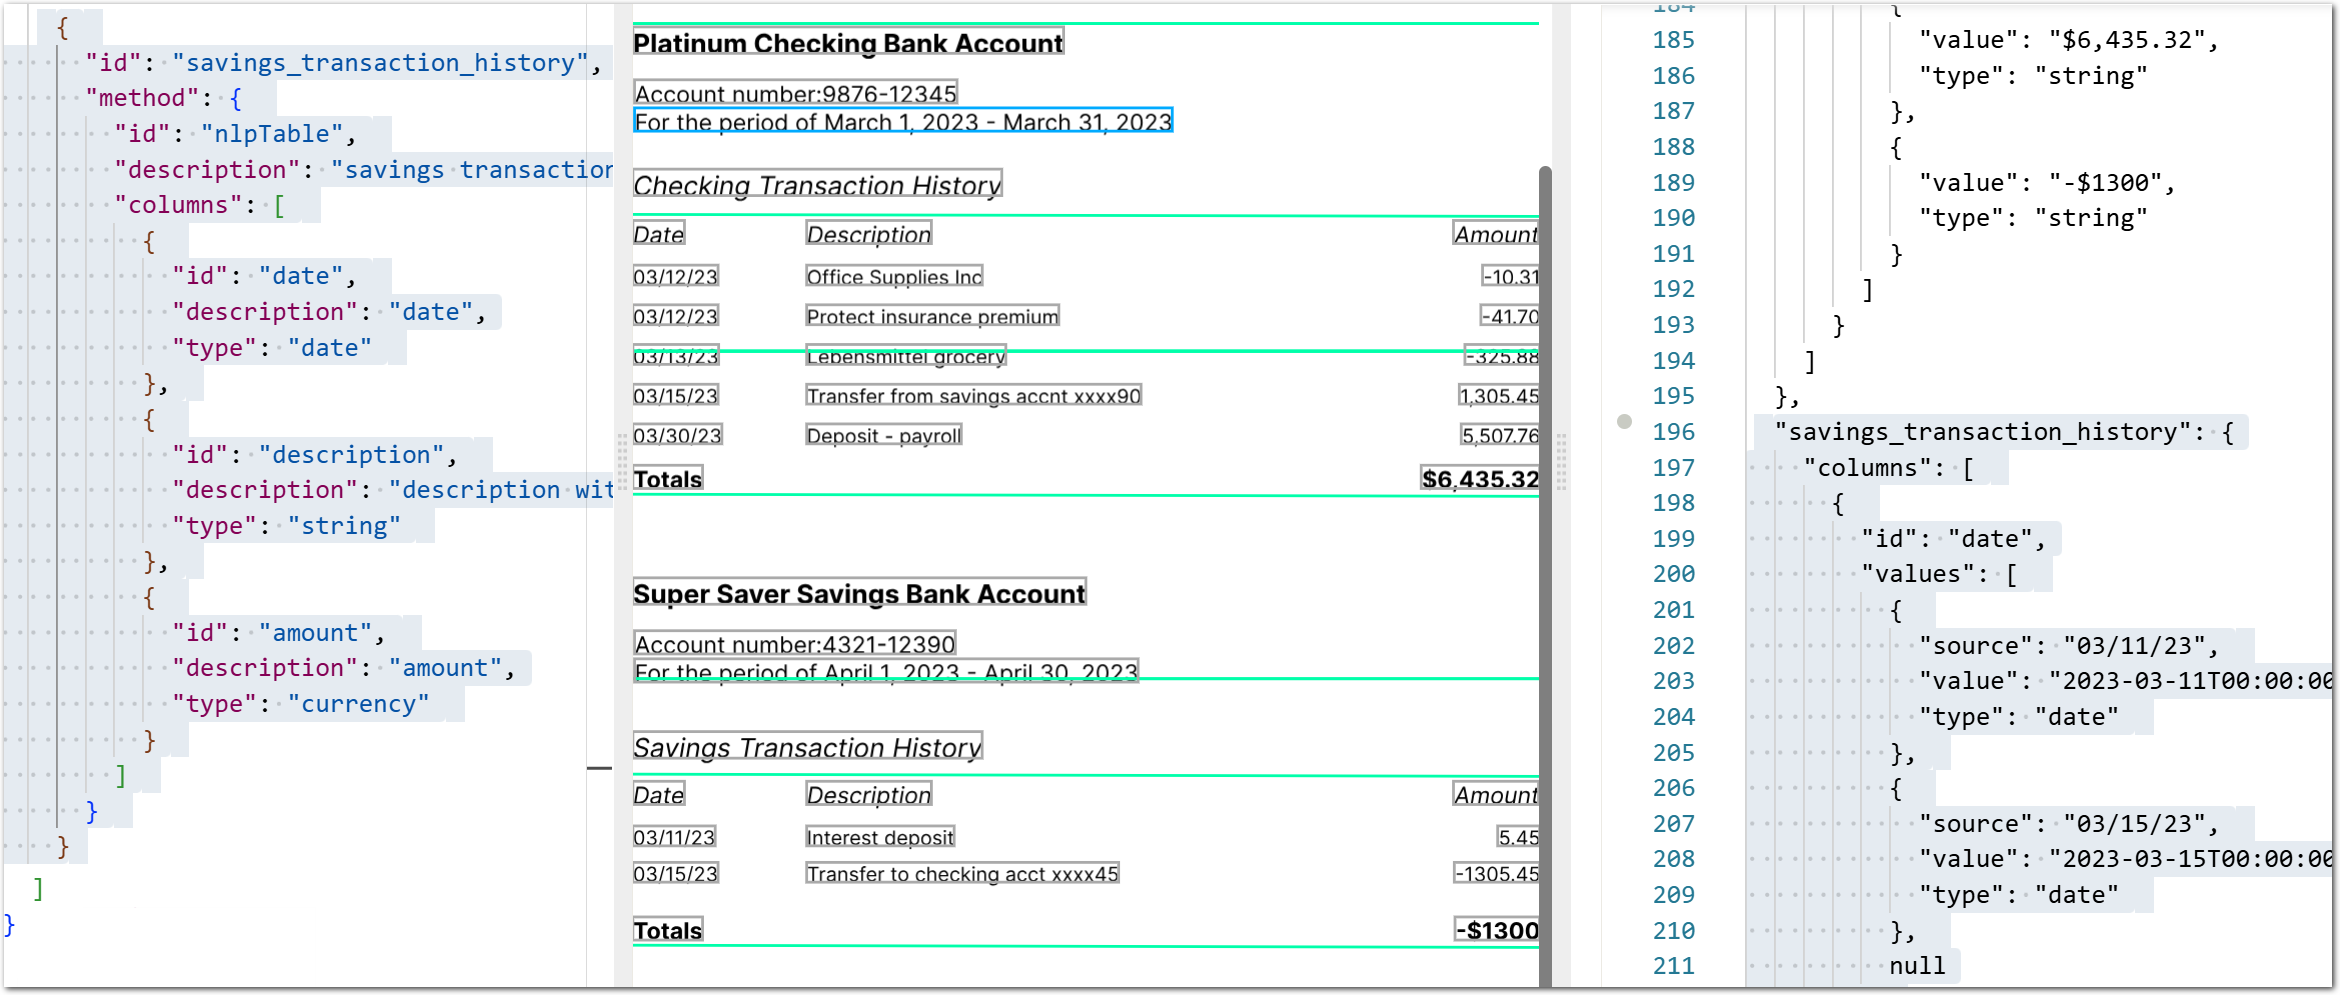
Task: Select the 'Platinum Checking Bank Account' heading
Action: pos(848,43)
